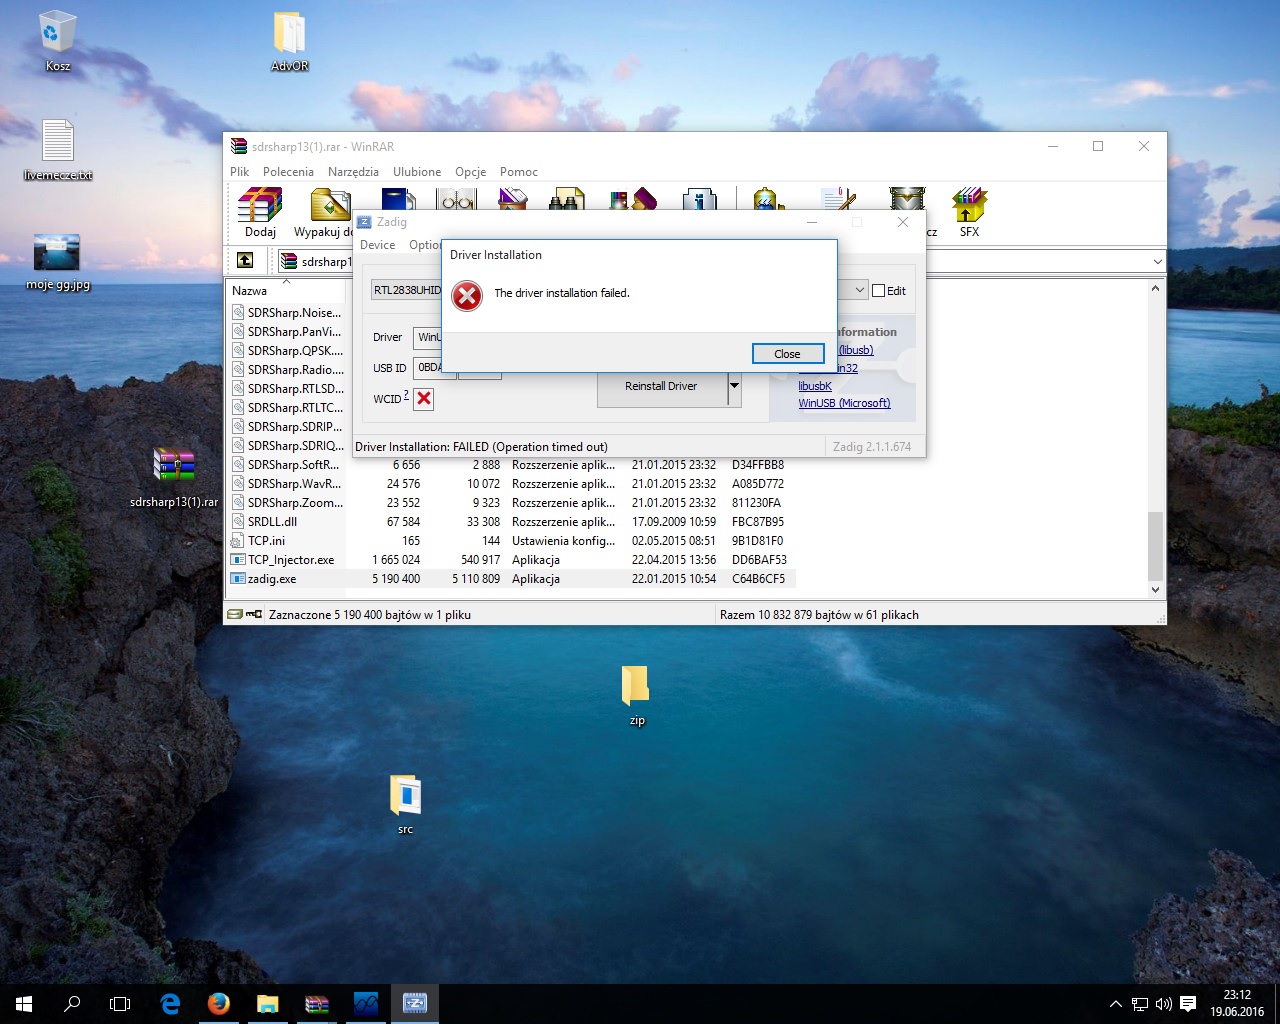Viewport: 1280px width, 1024px height.
Task: Select TCP.ini in the file list
Action: click(x=512, y=541)
